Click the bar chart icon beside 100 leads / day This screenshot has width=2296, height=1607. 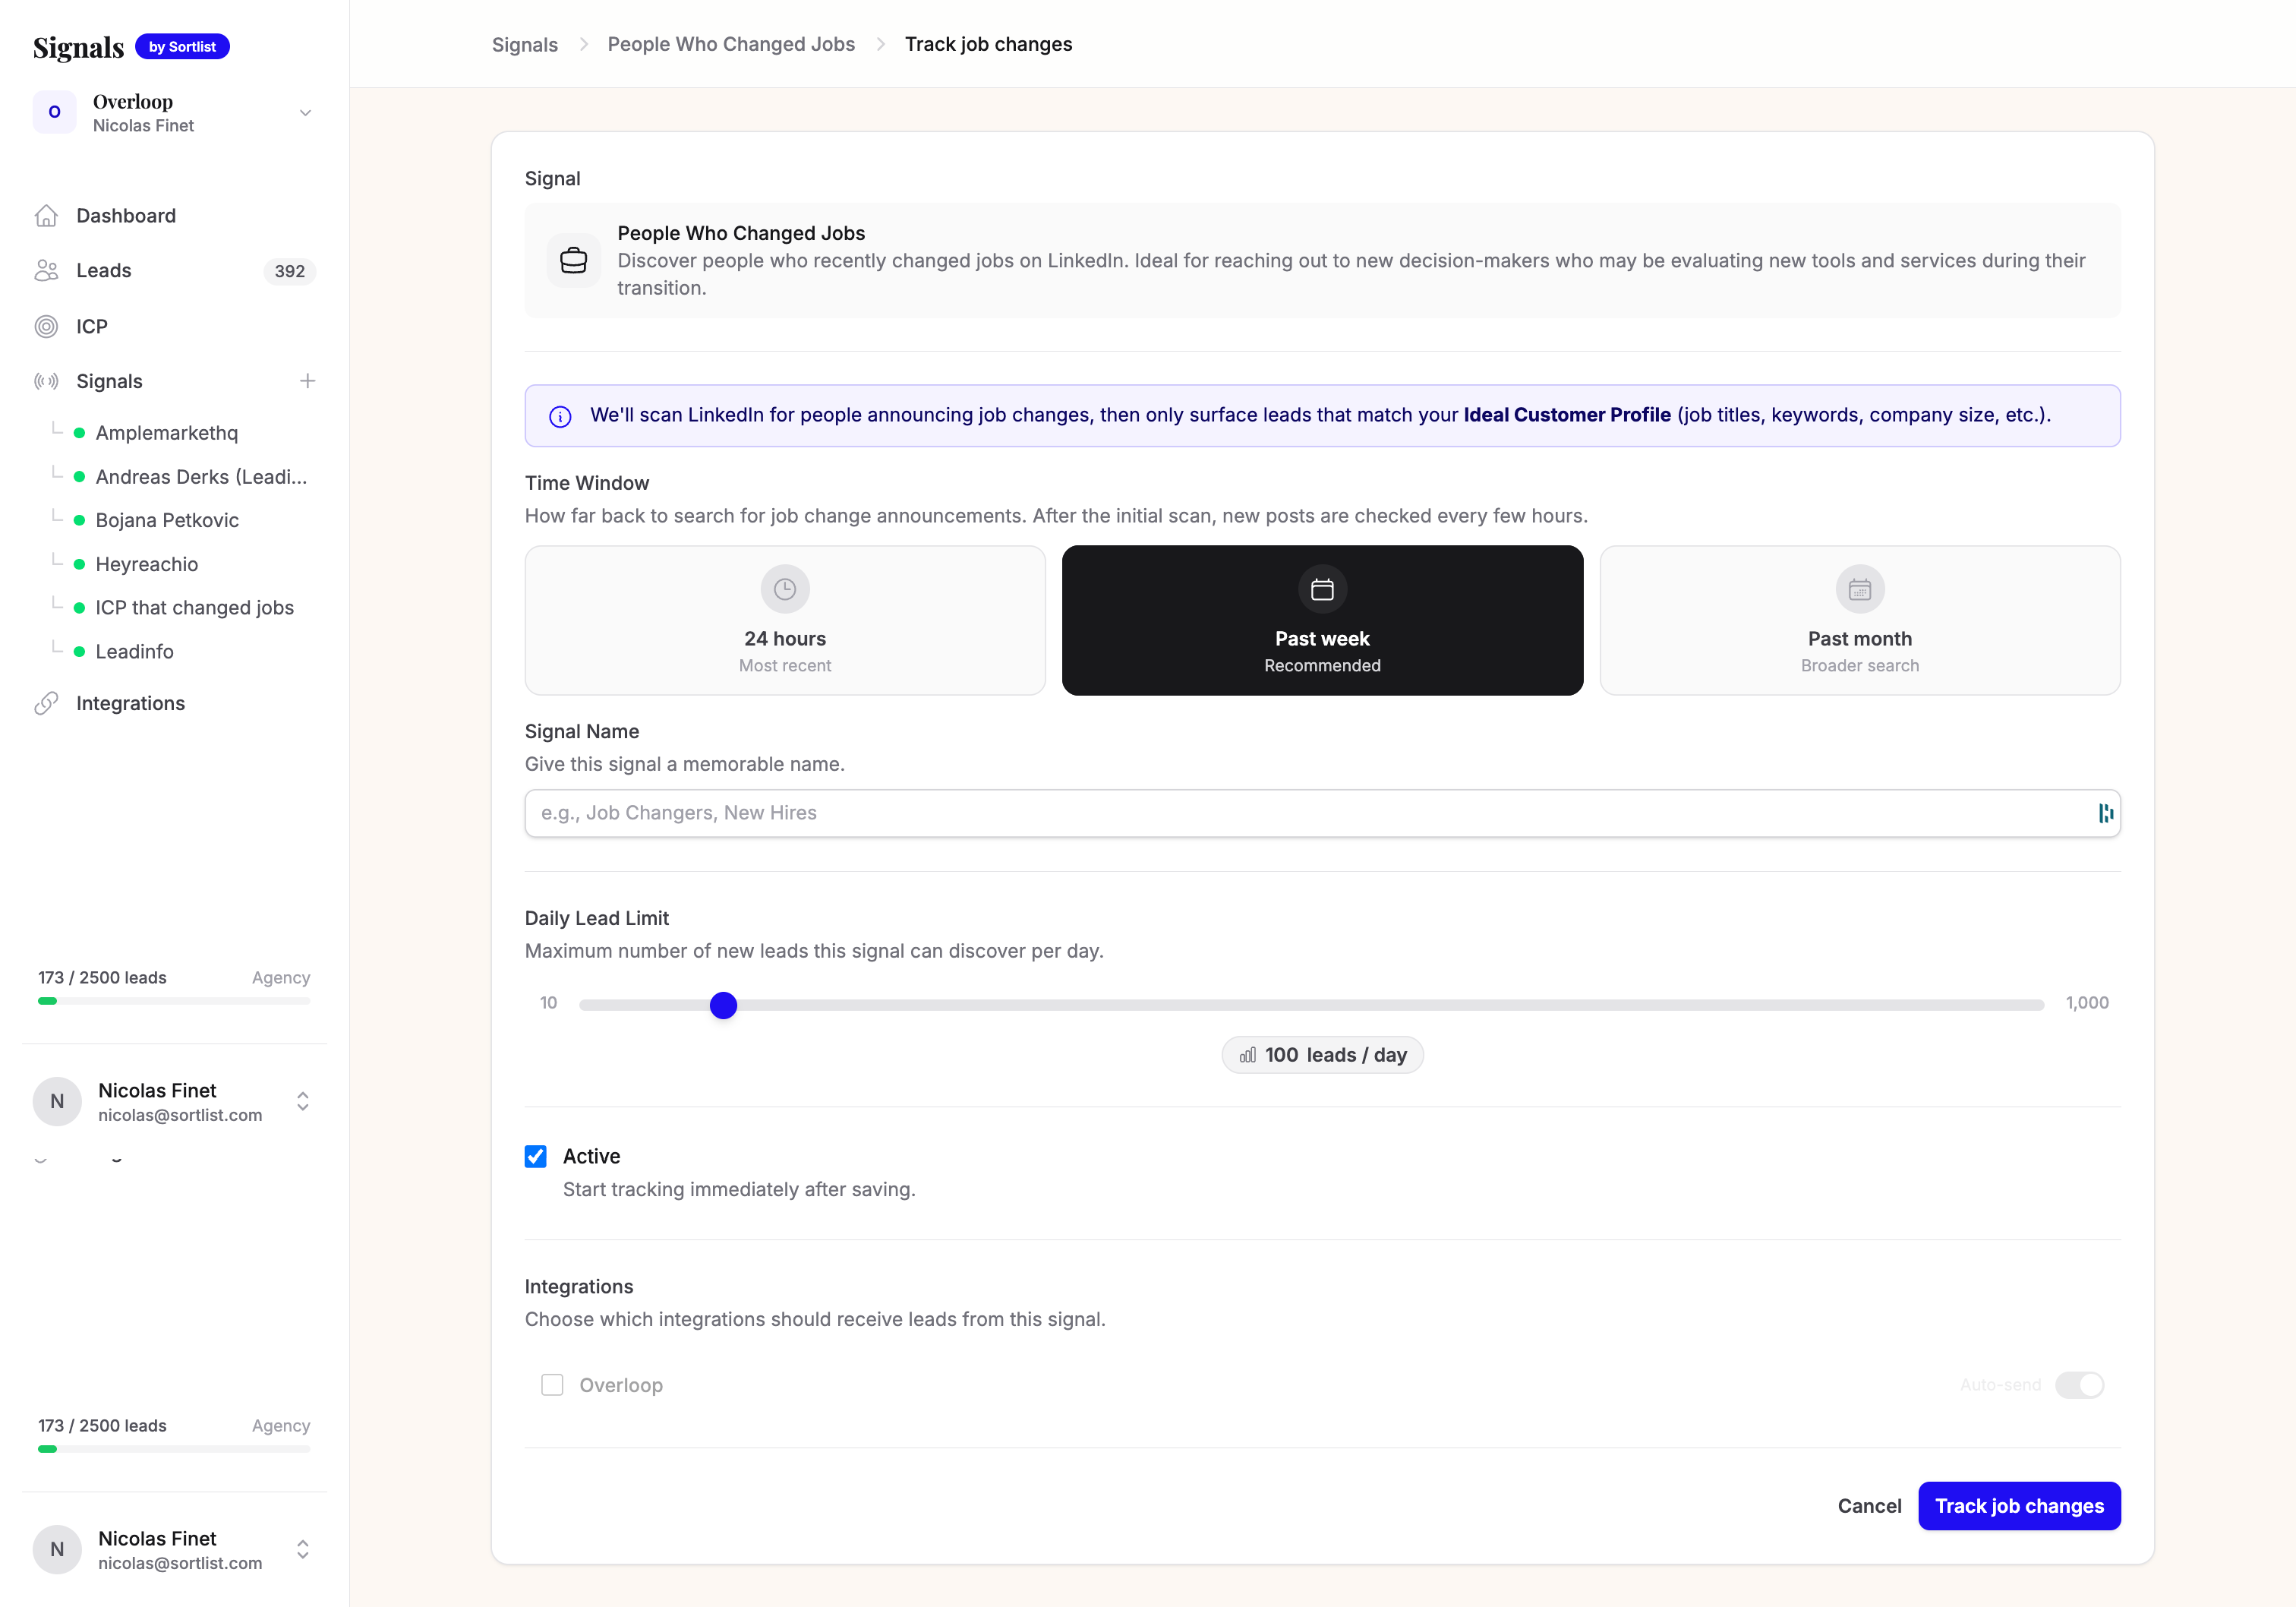[x=1248, y=1055]
